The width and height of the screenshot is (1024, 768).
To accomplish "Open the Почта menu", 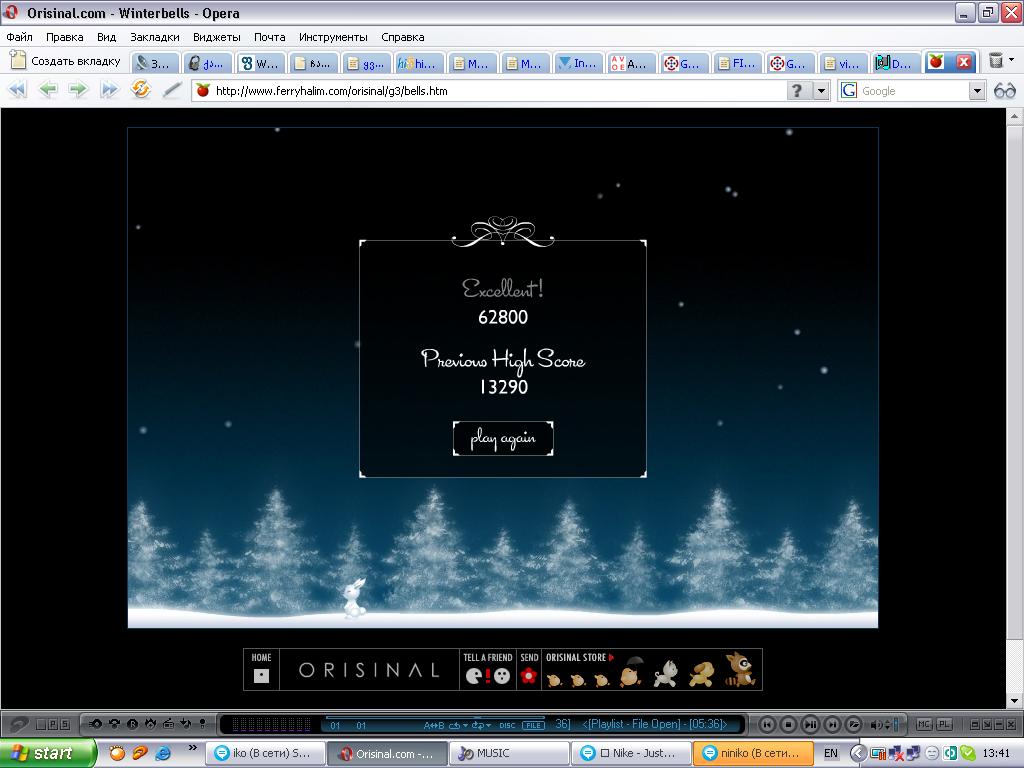I will pos(270,37).
